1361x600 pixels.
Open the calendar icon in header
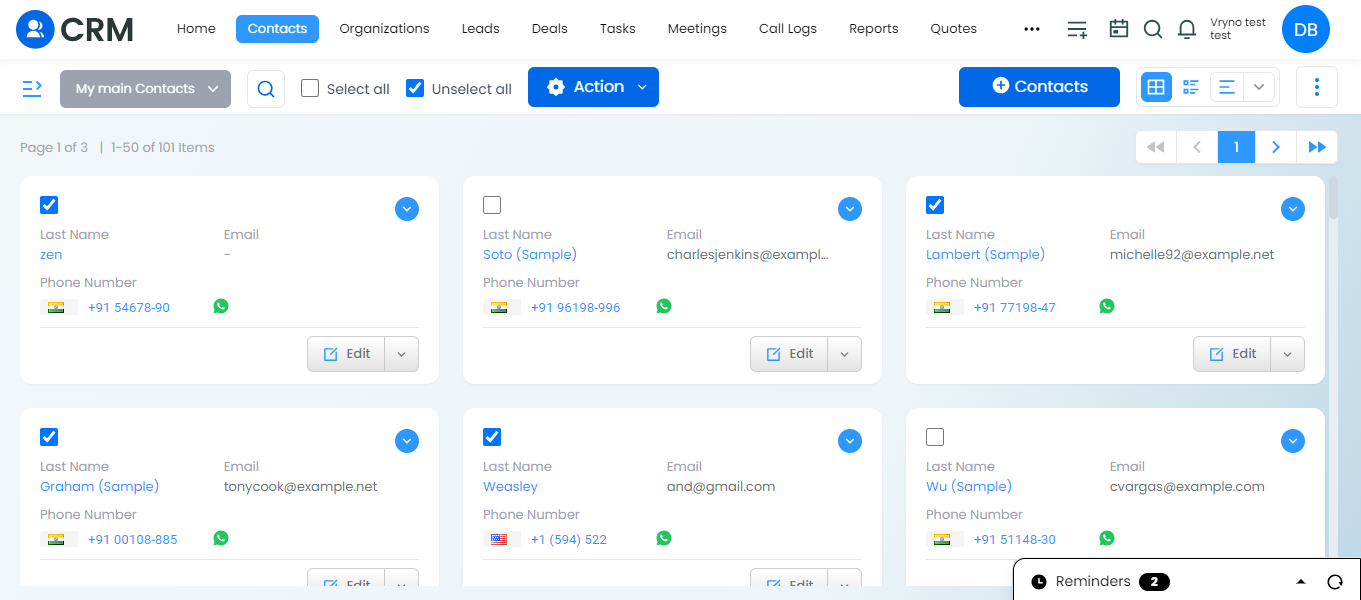pos(1119,29)
